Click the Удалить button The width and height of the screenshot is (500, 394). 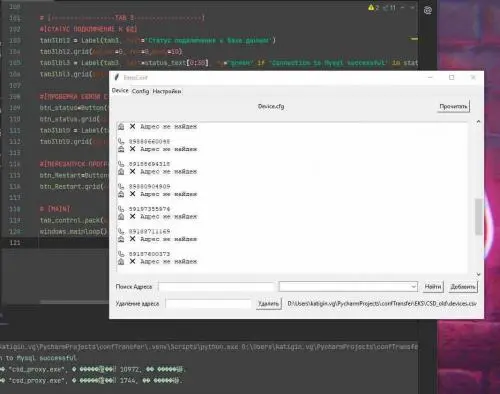[269, 304]
